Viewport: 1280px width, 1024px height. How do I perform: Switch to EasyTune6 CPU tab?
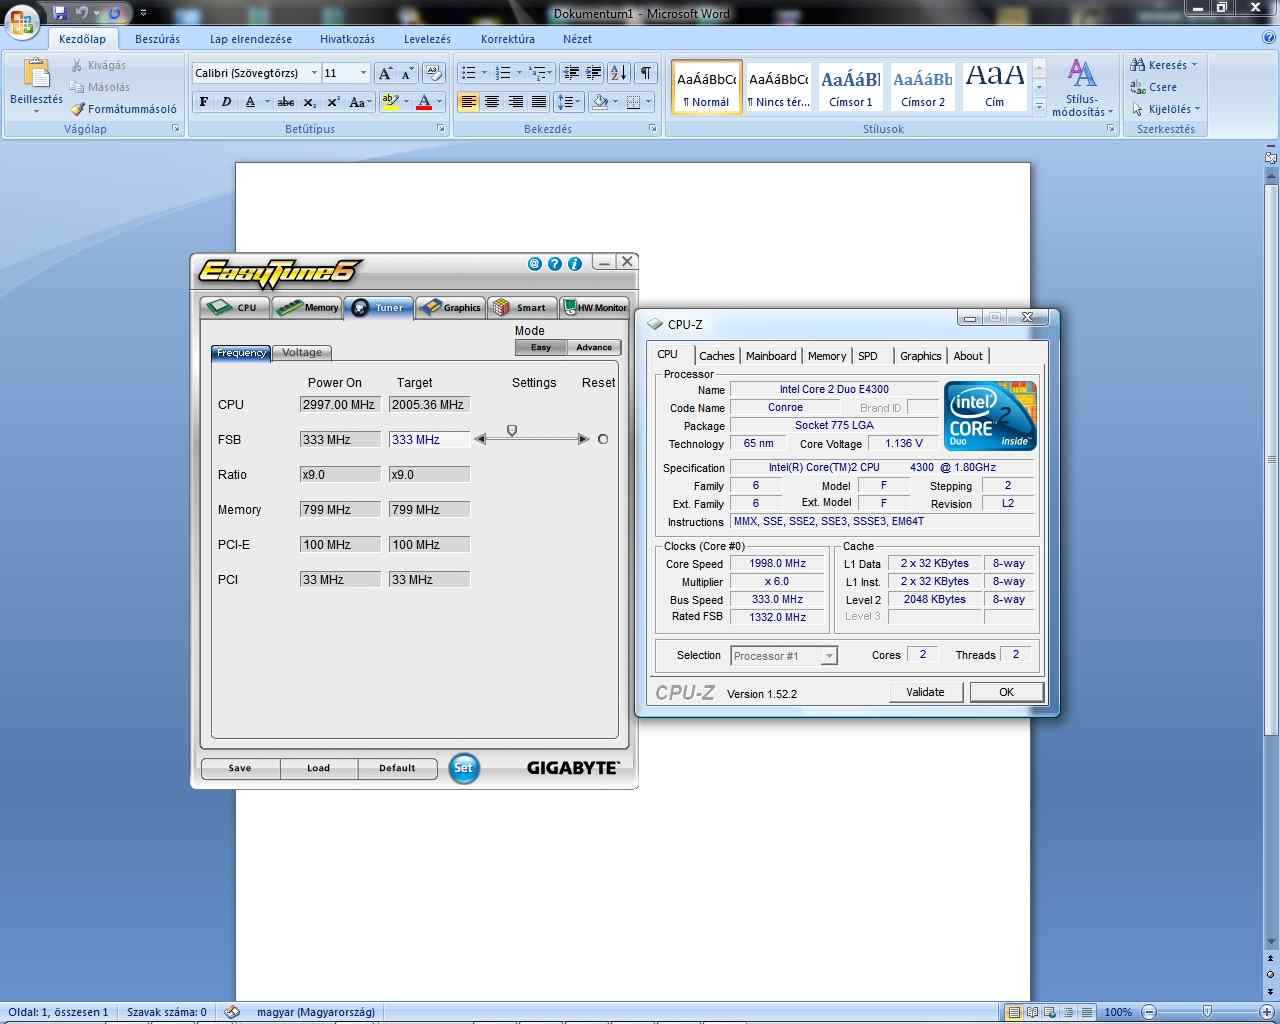(236, 308)
